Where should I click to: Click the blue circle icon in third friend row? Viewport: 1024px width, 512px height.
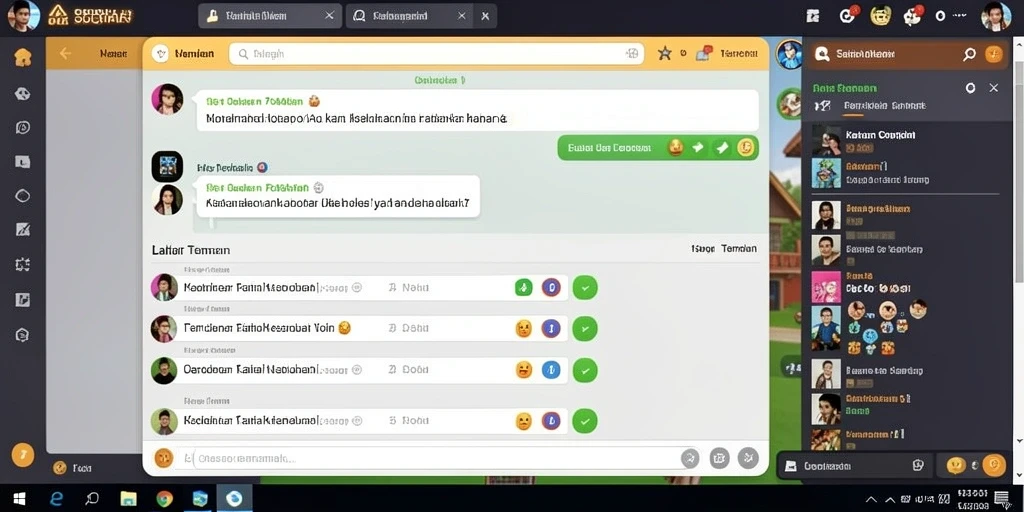point(551,370)
